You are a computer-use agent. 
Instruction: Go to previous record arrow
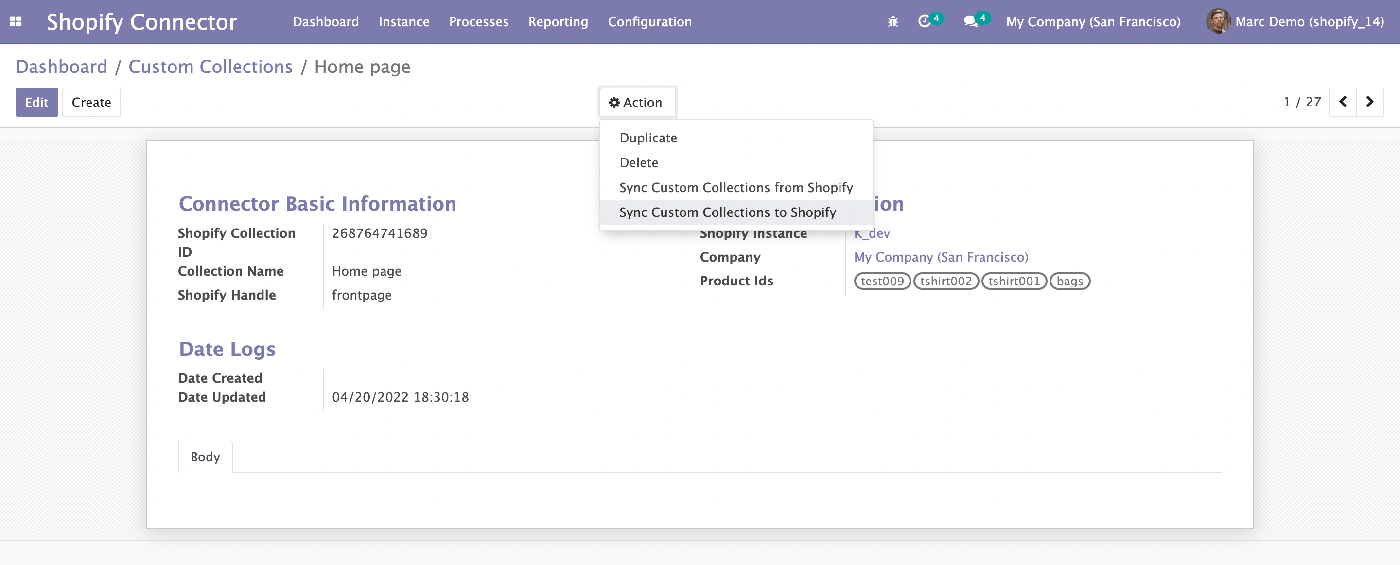tap(1343, 102)
